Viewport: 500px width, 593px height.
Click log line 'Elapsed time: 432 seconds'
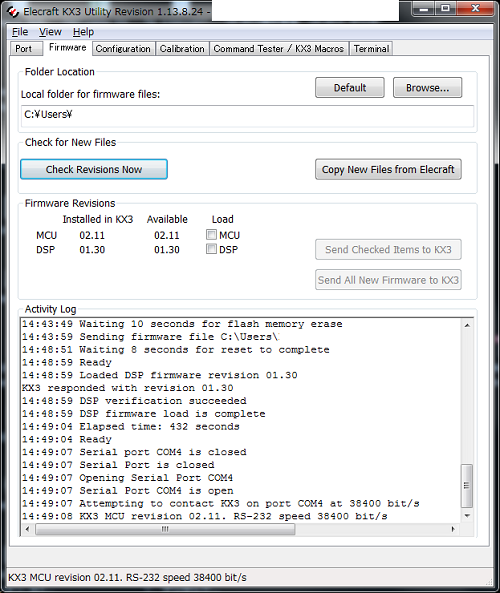pyautogui.click(x=131, y=427)
